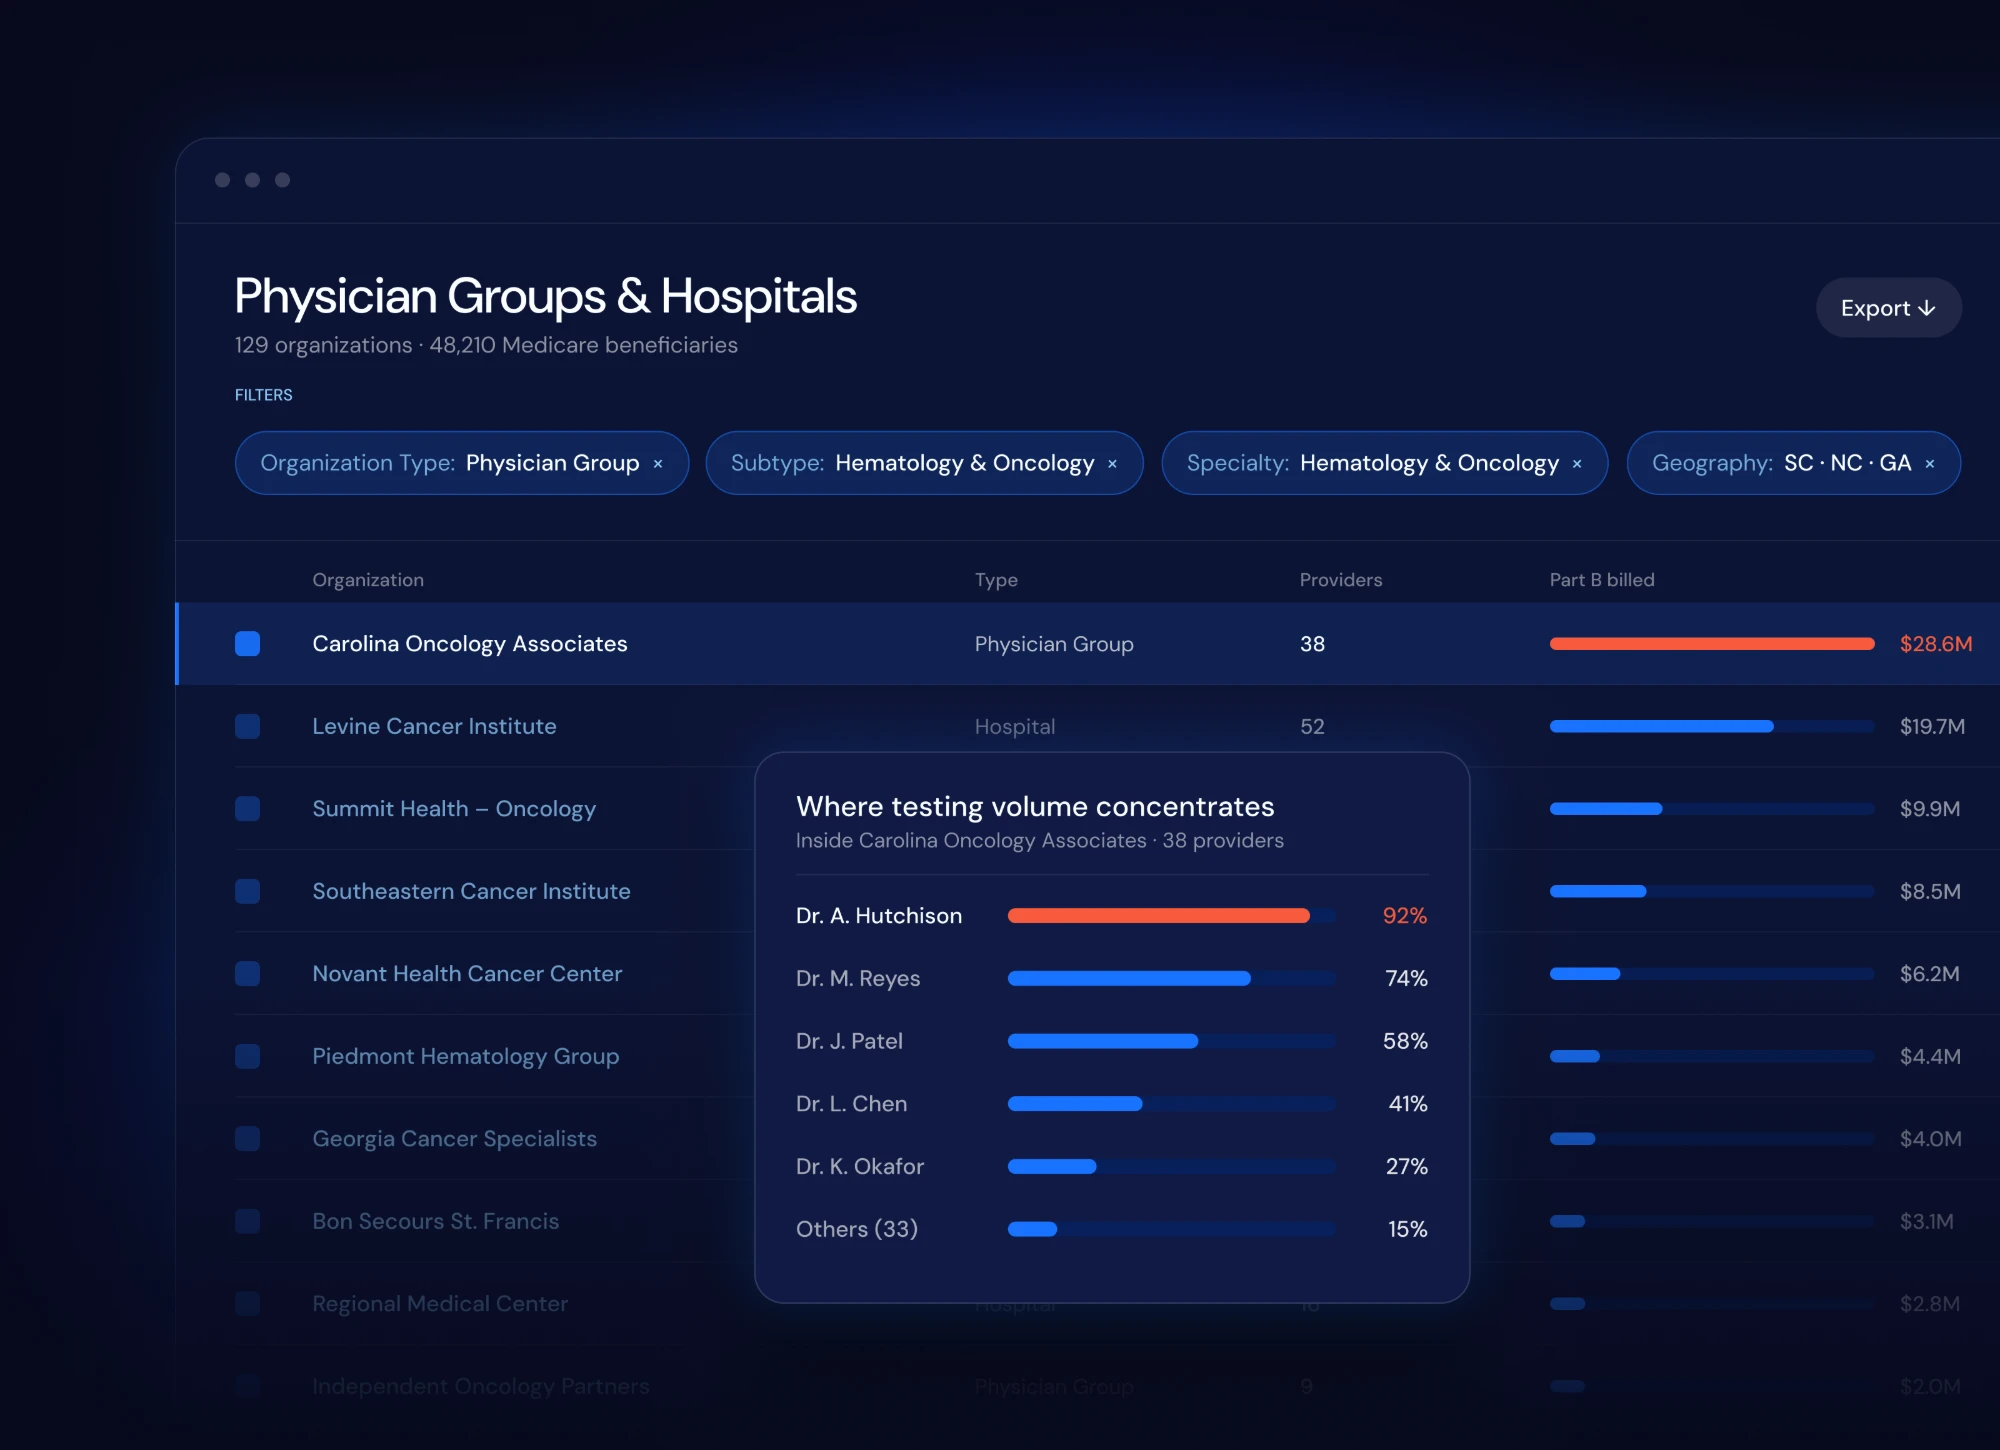The height and width of the screenshot is (1450, 2000).
Task: Remove the Specialty filter with its x
Action: coord(1577,464)
